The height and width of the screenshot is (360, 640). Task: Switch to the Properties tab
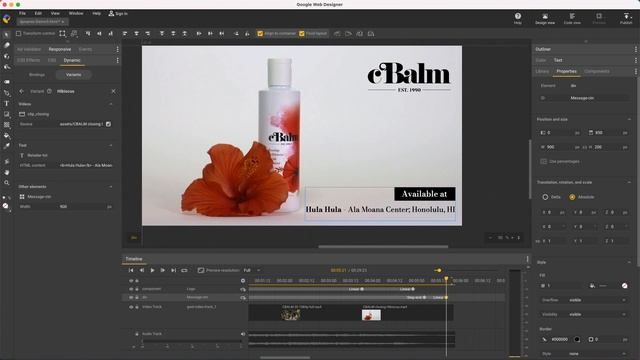tap(567, 71)
